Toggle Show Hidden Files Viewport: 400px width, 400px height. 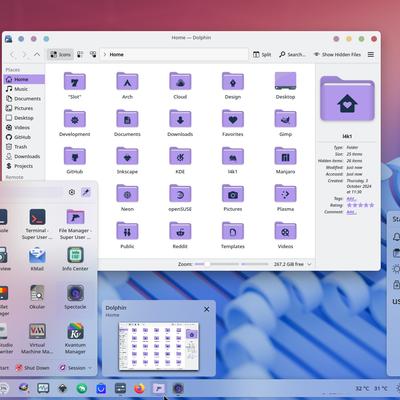[337, 54]
